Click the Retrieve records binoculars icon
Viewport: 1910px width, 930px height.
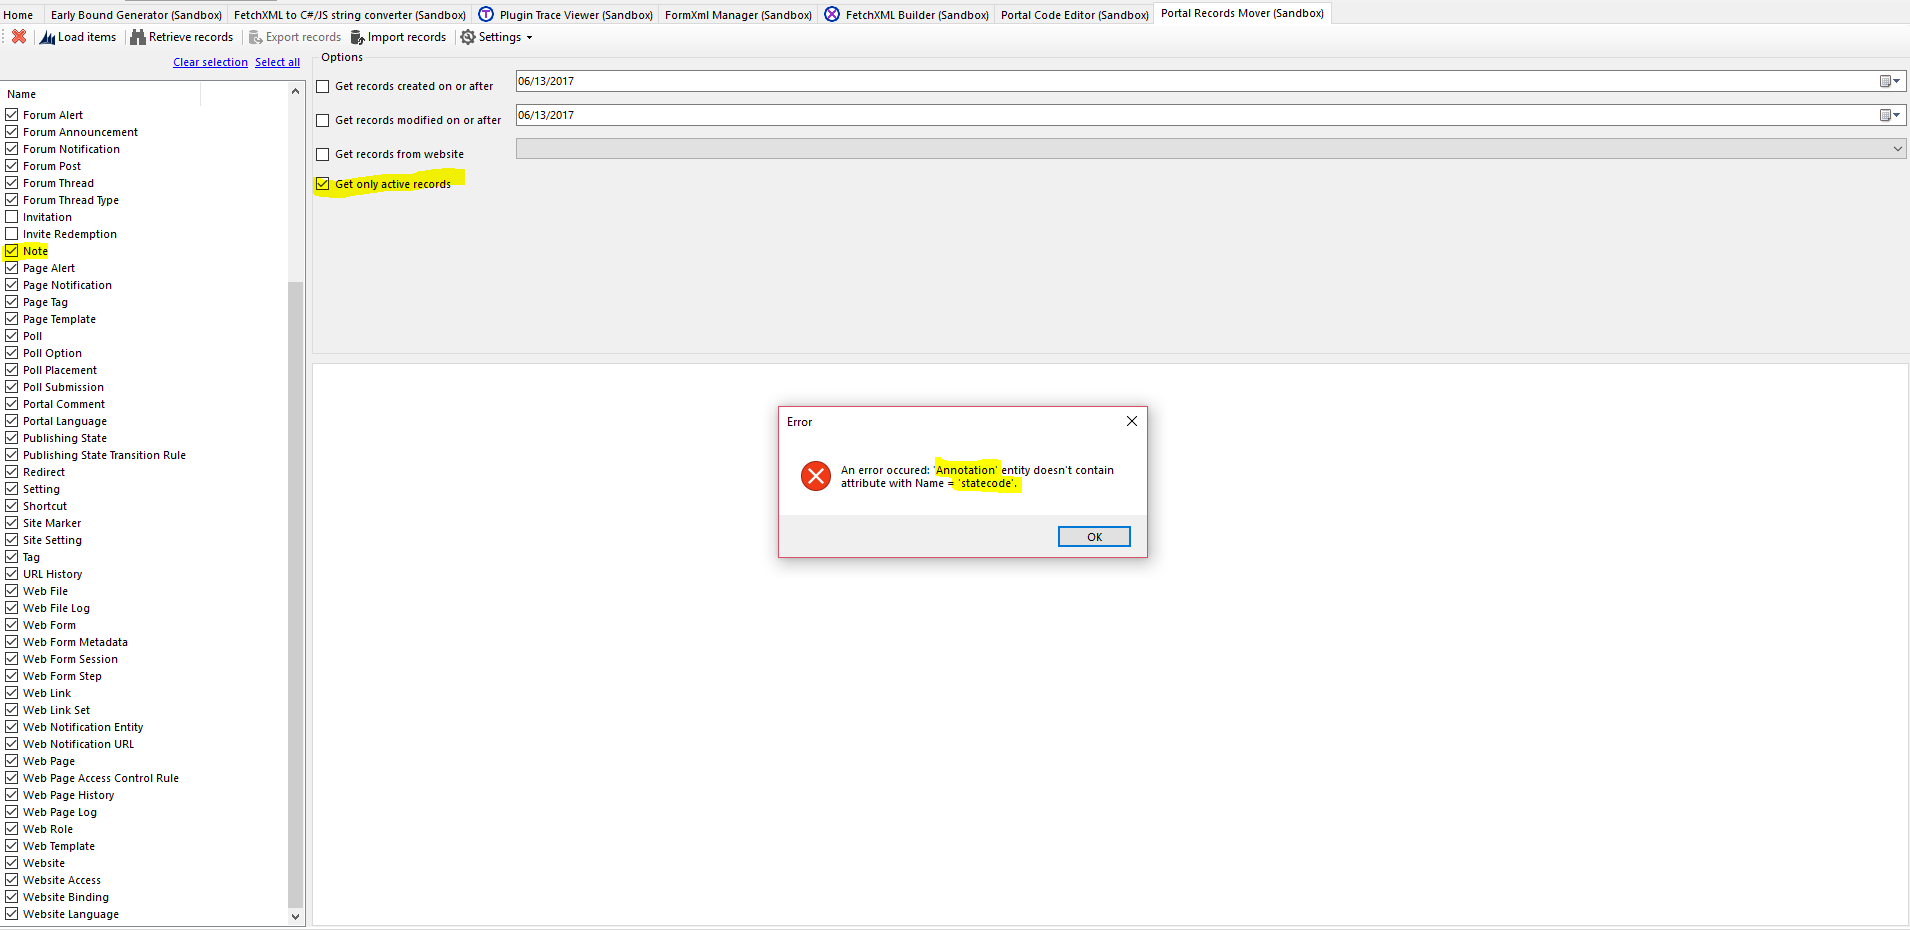(x=138, y=37)
